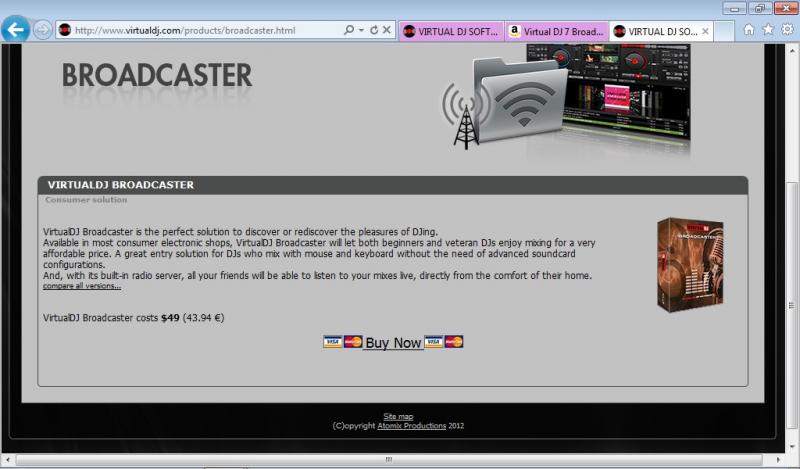This screenshot has width=800, height=469.
Task: Click the horizontal scrollbar left arrow
Action: pos(7,460)
